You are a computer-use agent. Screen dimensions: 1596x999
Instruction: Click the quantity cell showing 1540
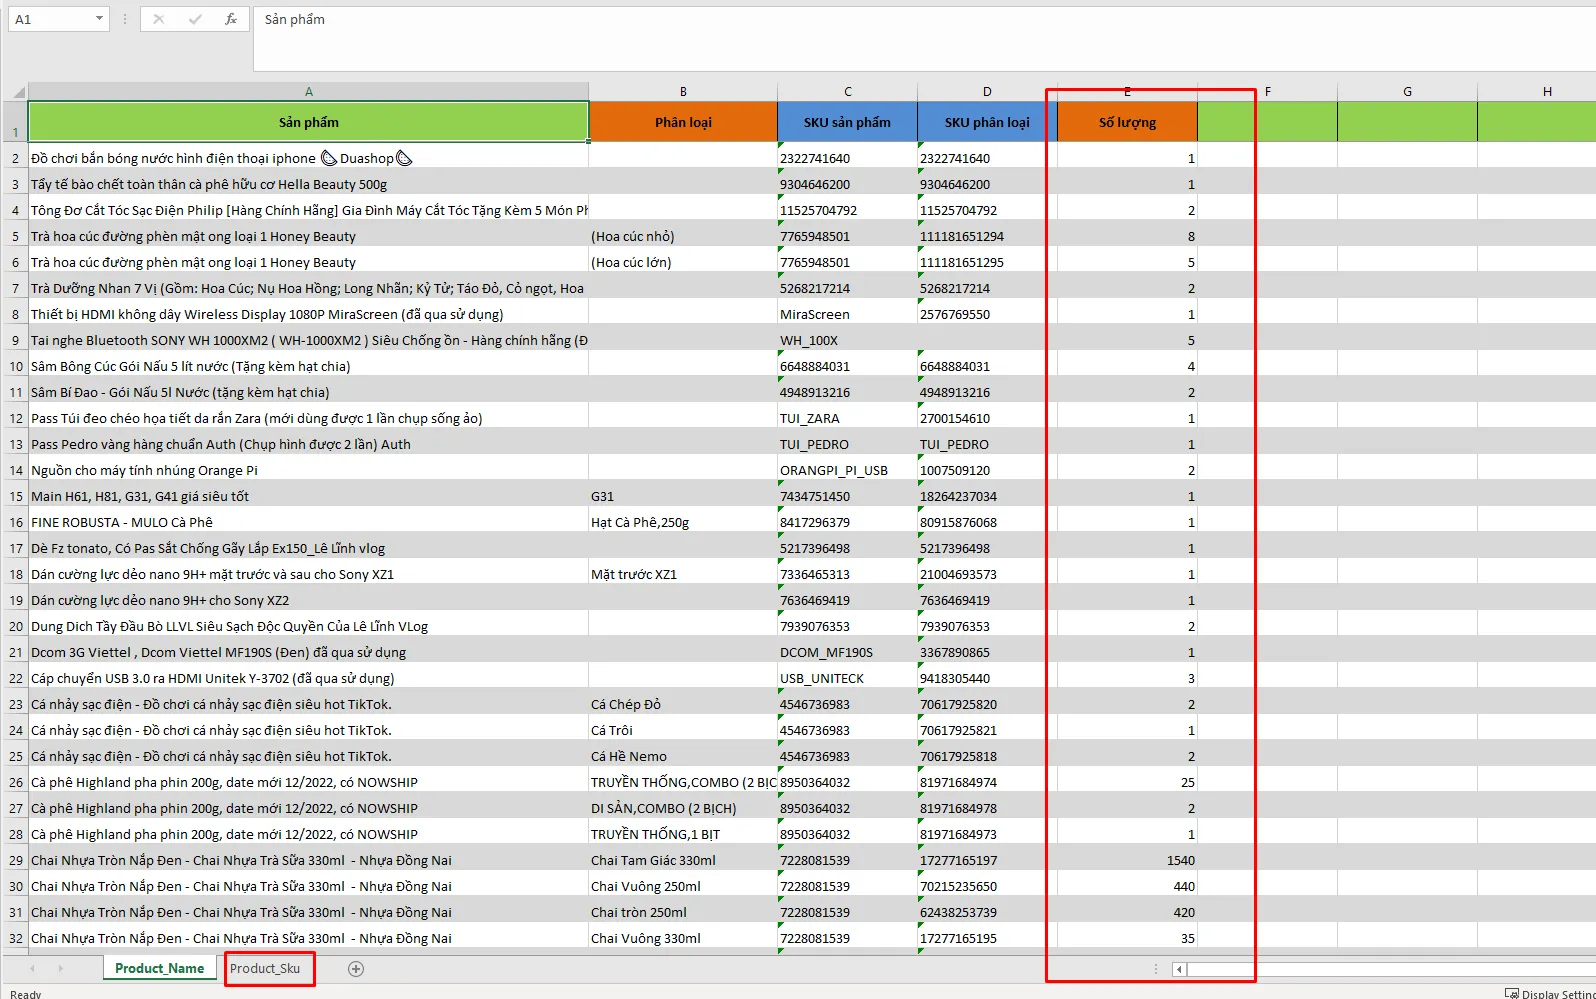click(1127, 860)
